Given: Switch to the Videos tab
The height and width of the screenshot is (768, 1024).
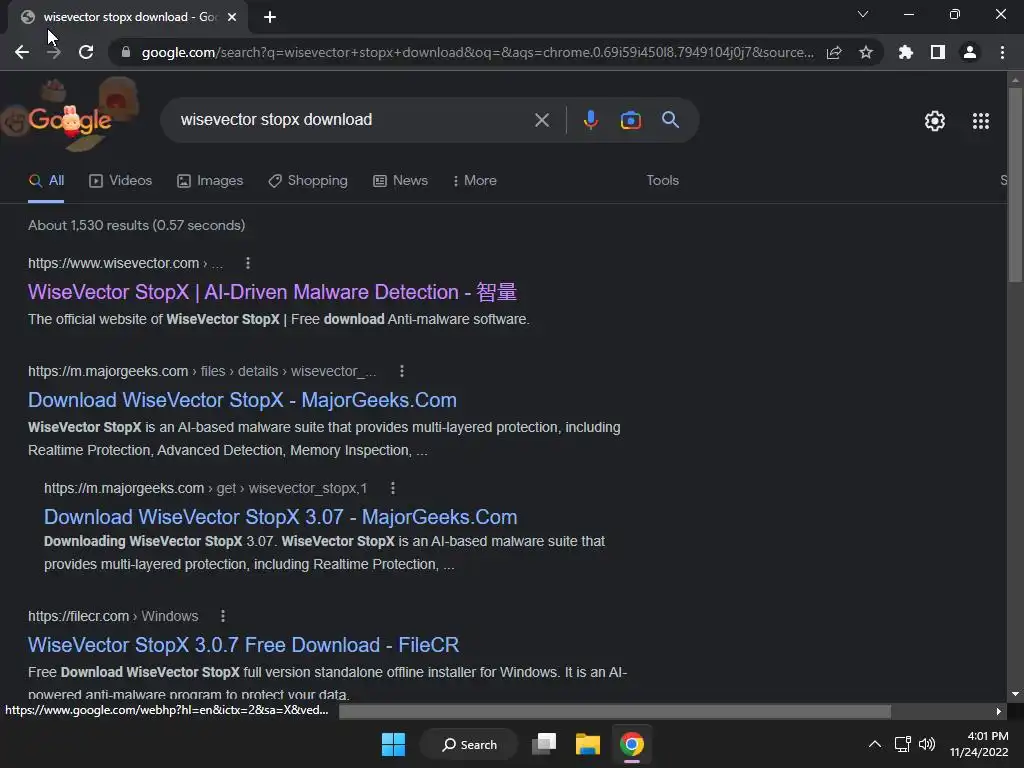Looking at the screenshot, I should pyautogui.click(x=121, y=181).
